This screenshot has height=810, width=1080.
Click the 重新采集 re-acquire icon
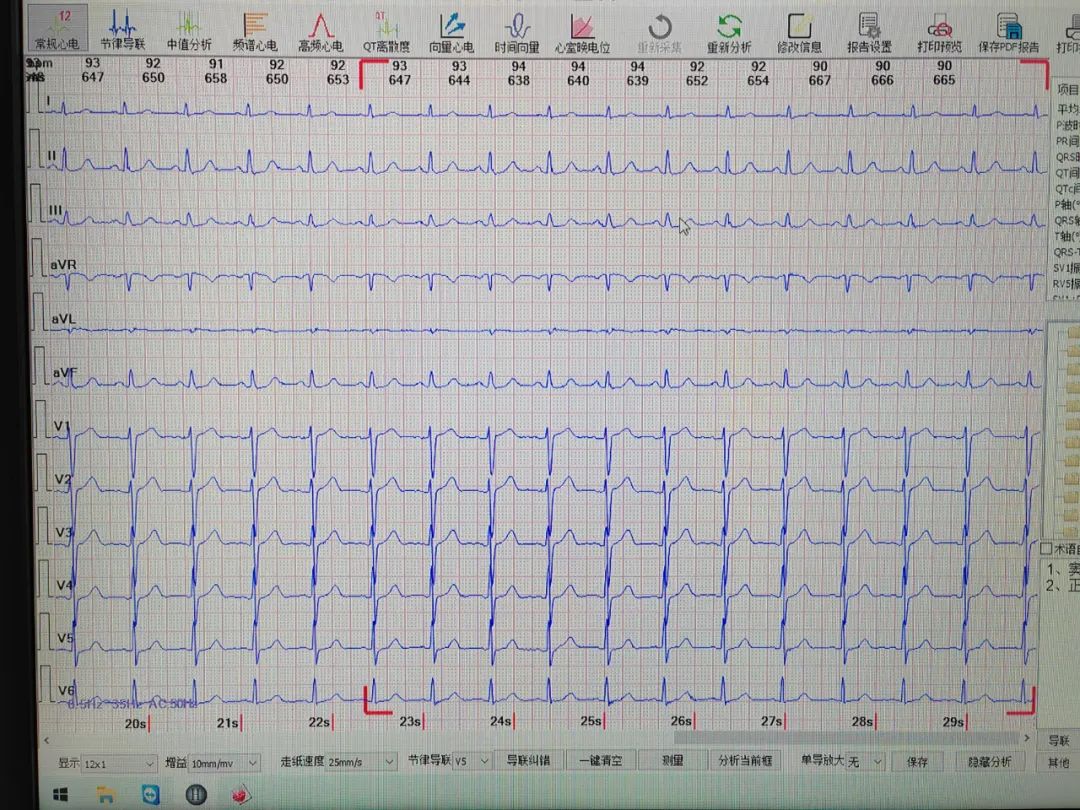(x=659, y=33)
